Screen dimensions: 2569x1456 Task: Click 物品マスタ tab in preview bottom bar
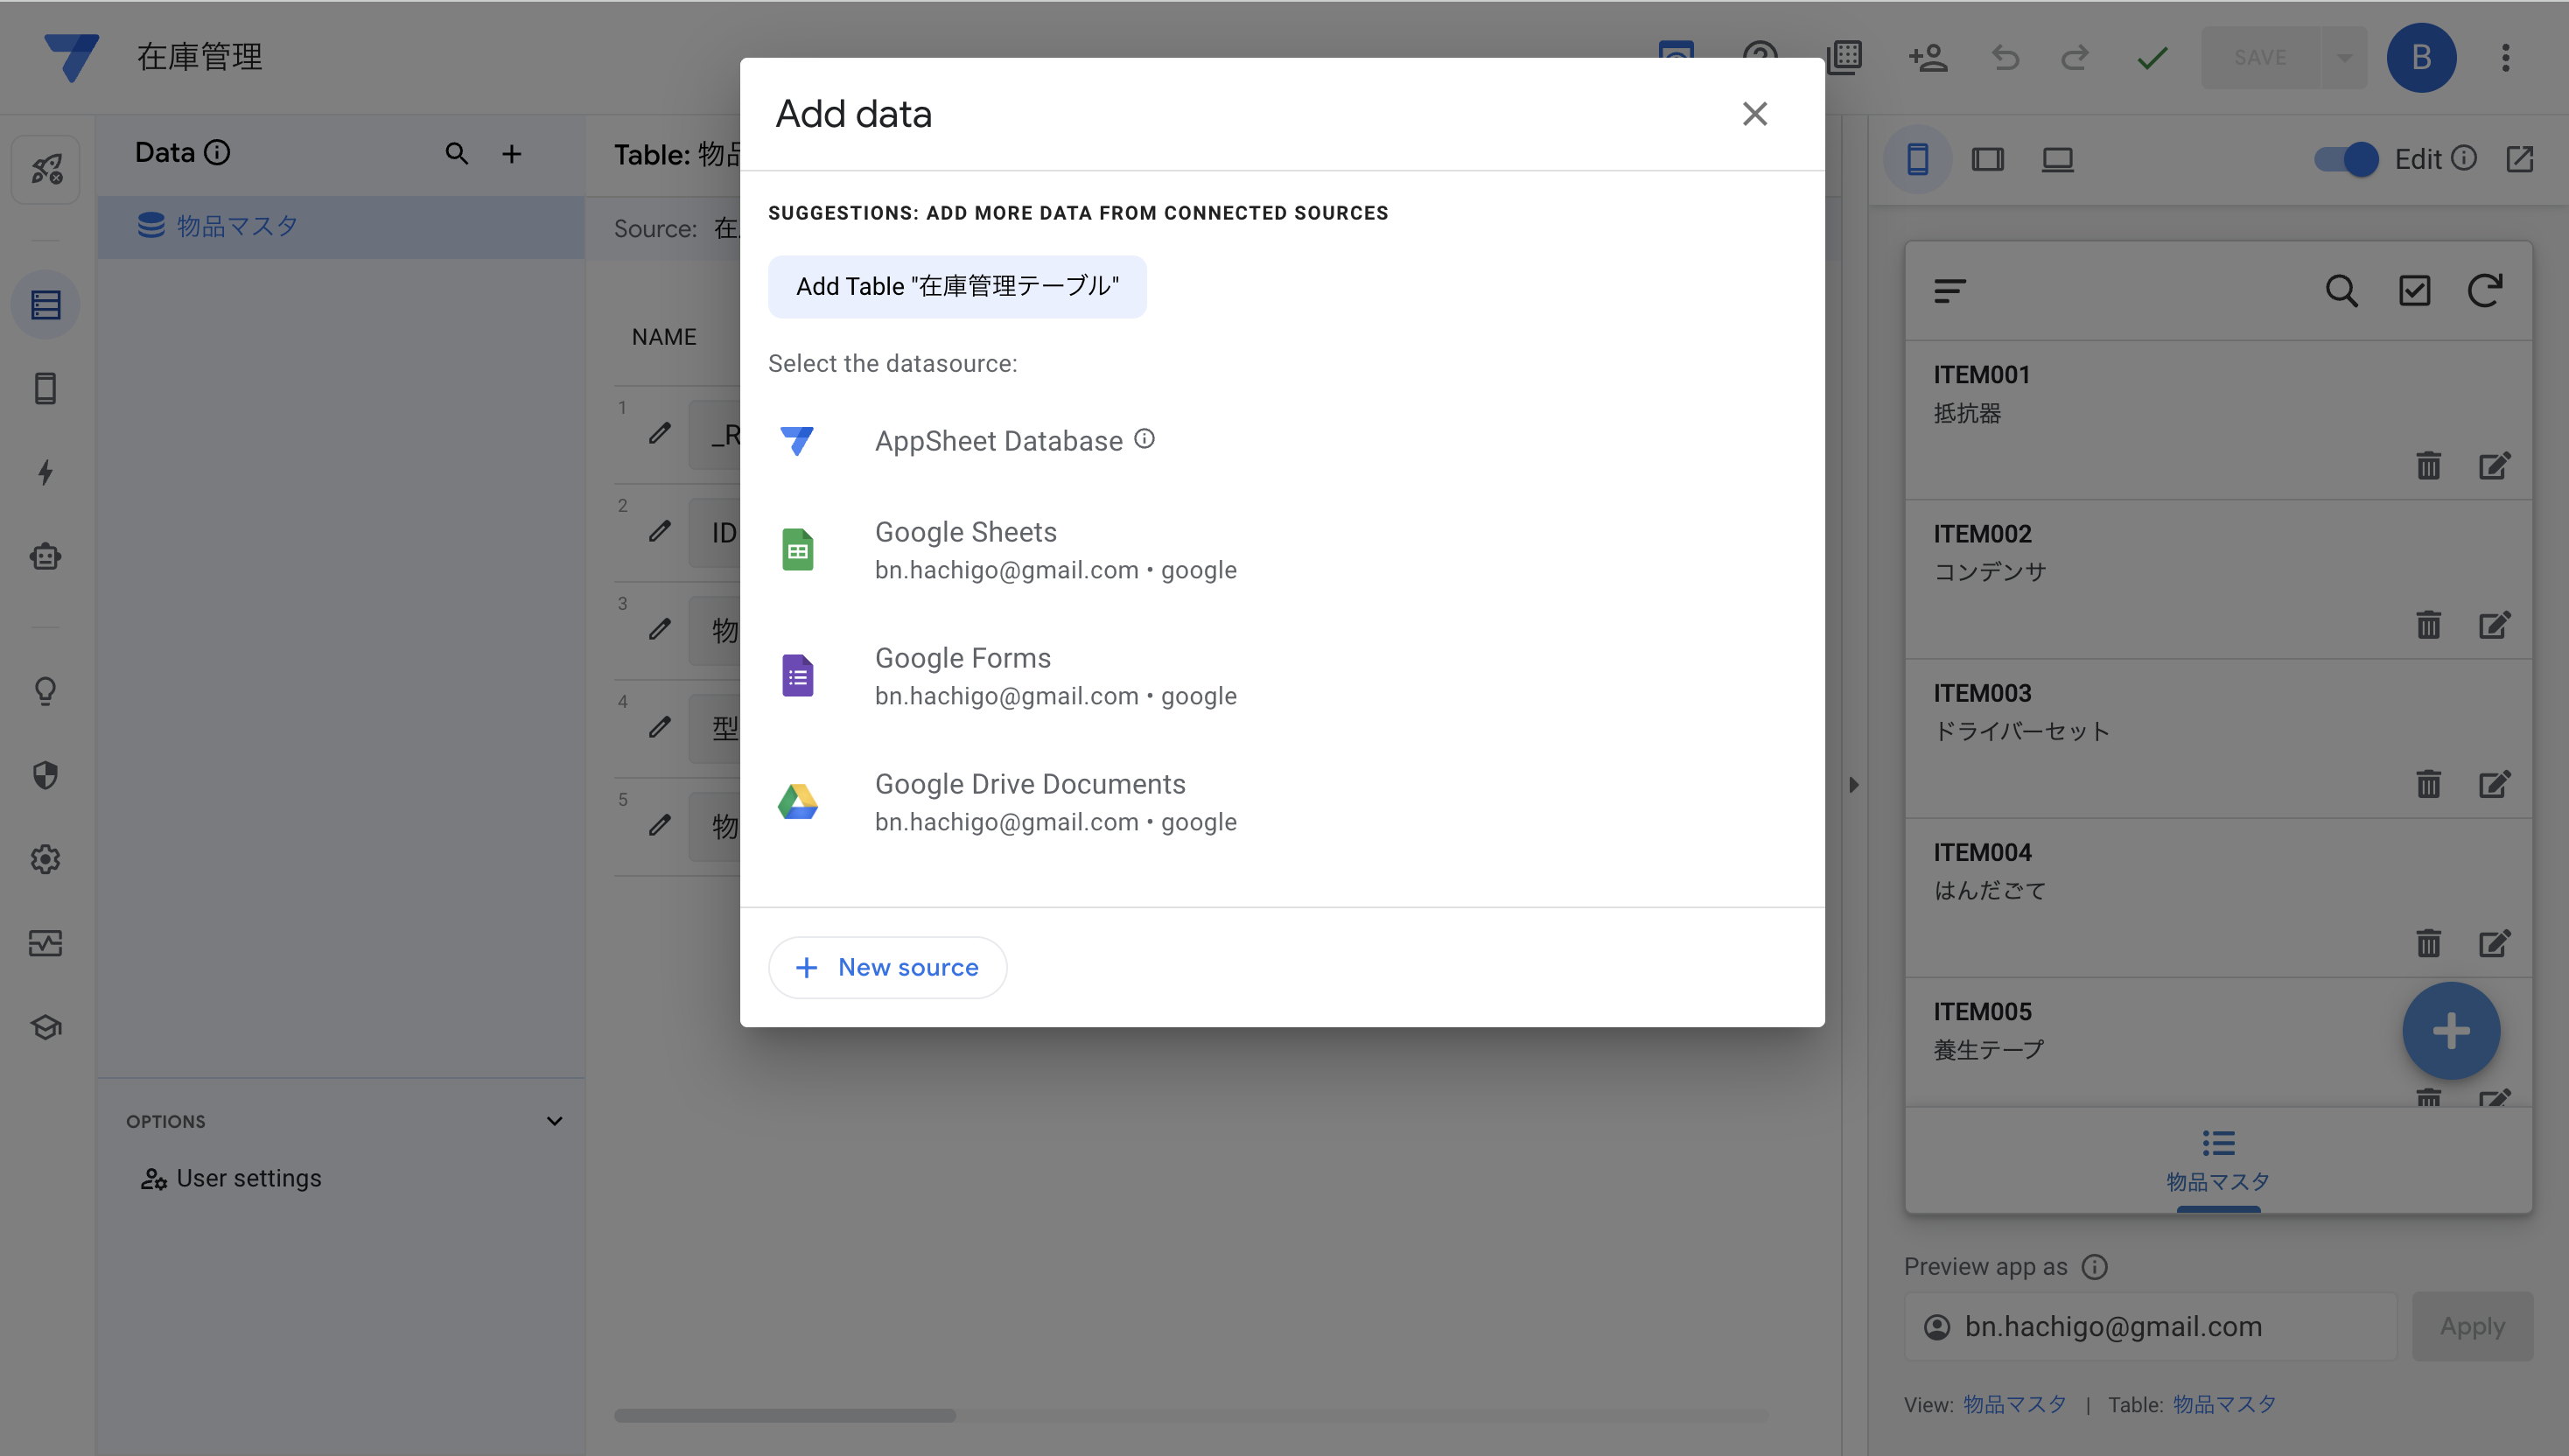click(x=2217, y=1160)
